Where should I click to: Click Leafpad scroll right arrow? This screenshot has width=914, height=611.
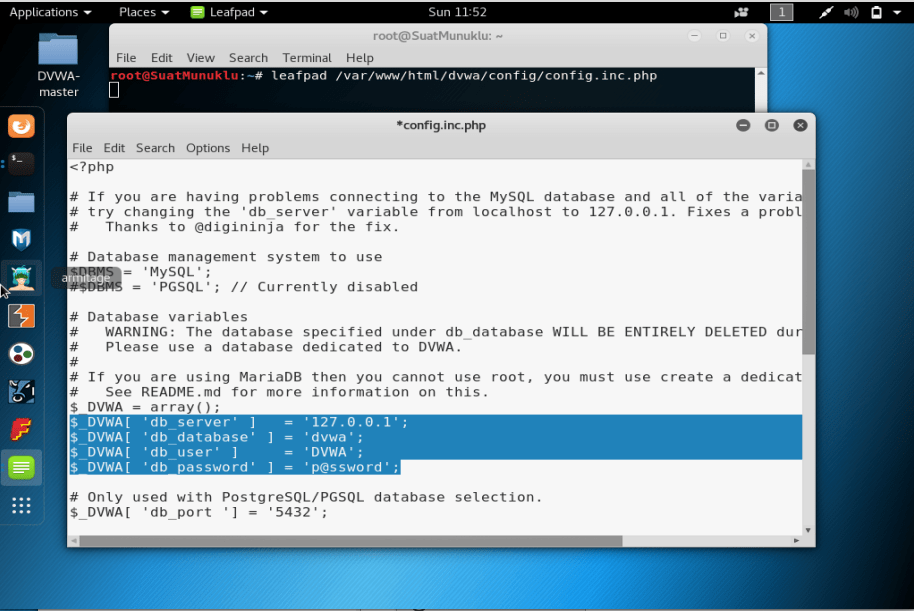[796, 541]
